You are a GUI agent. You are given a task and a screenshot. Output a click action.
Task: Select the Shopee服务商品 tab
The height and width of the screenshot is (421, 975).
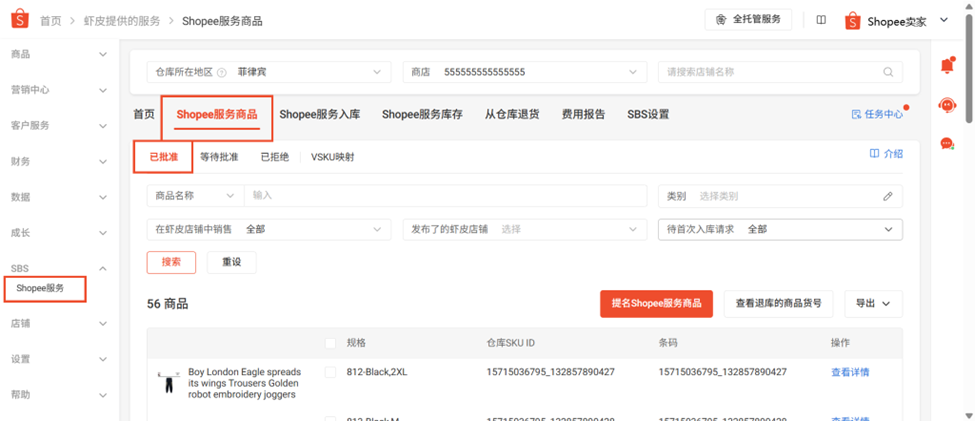[x=216, y=114]
